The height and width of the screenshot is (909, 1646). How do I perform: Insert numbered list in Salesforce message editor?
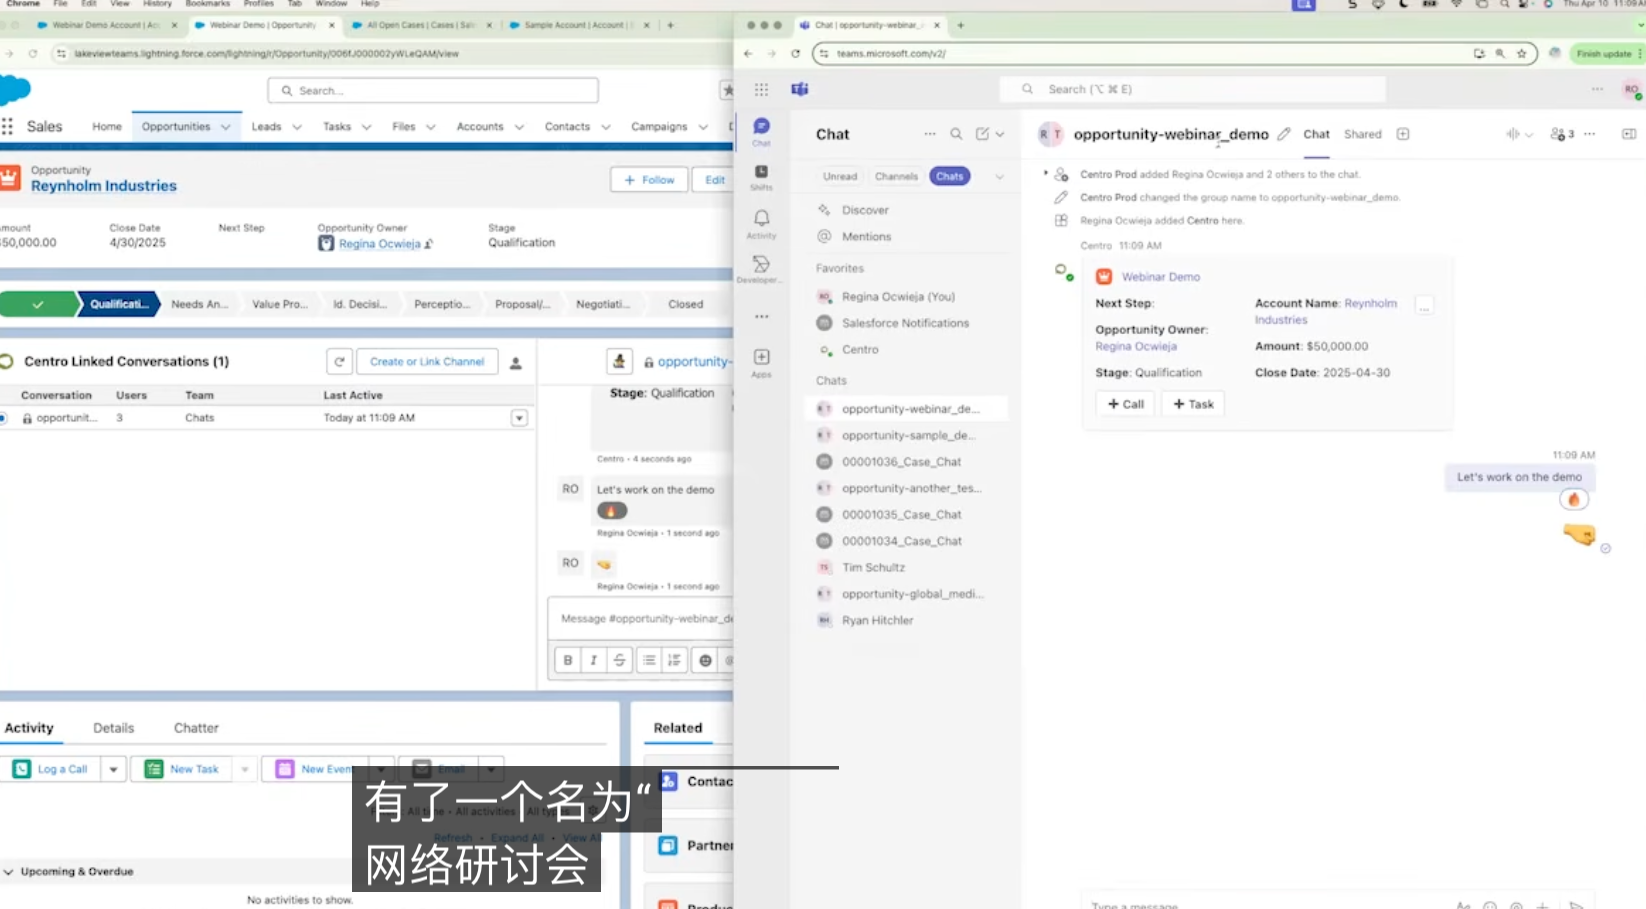click(x=675, y=660)
